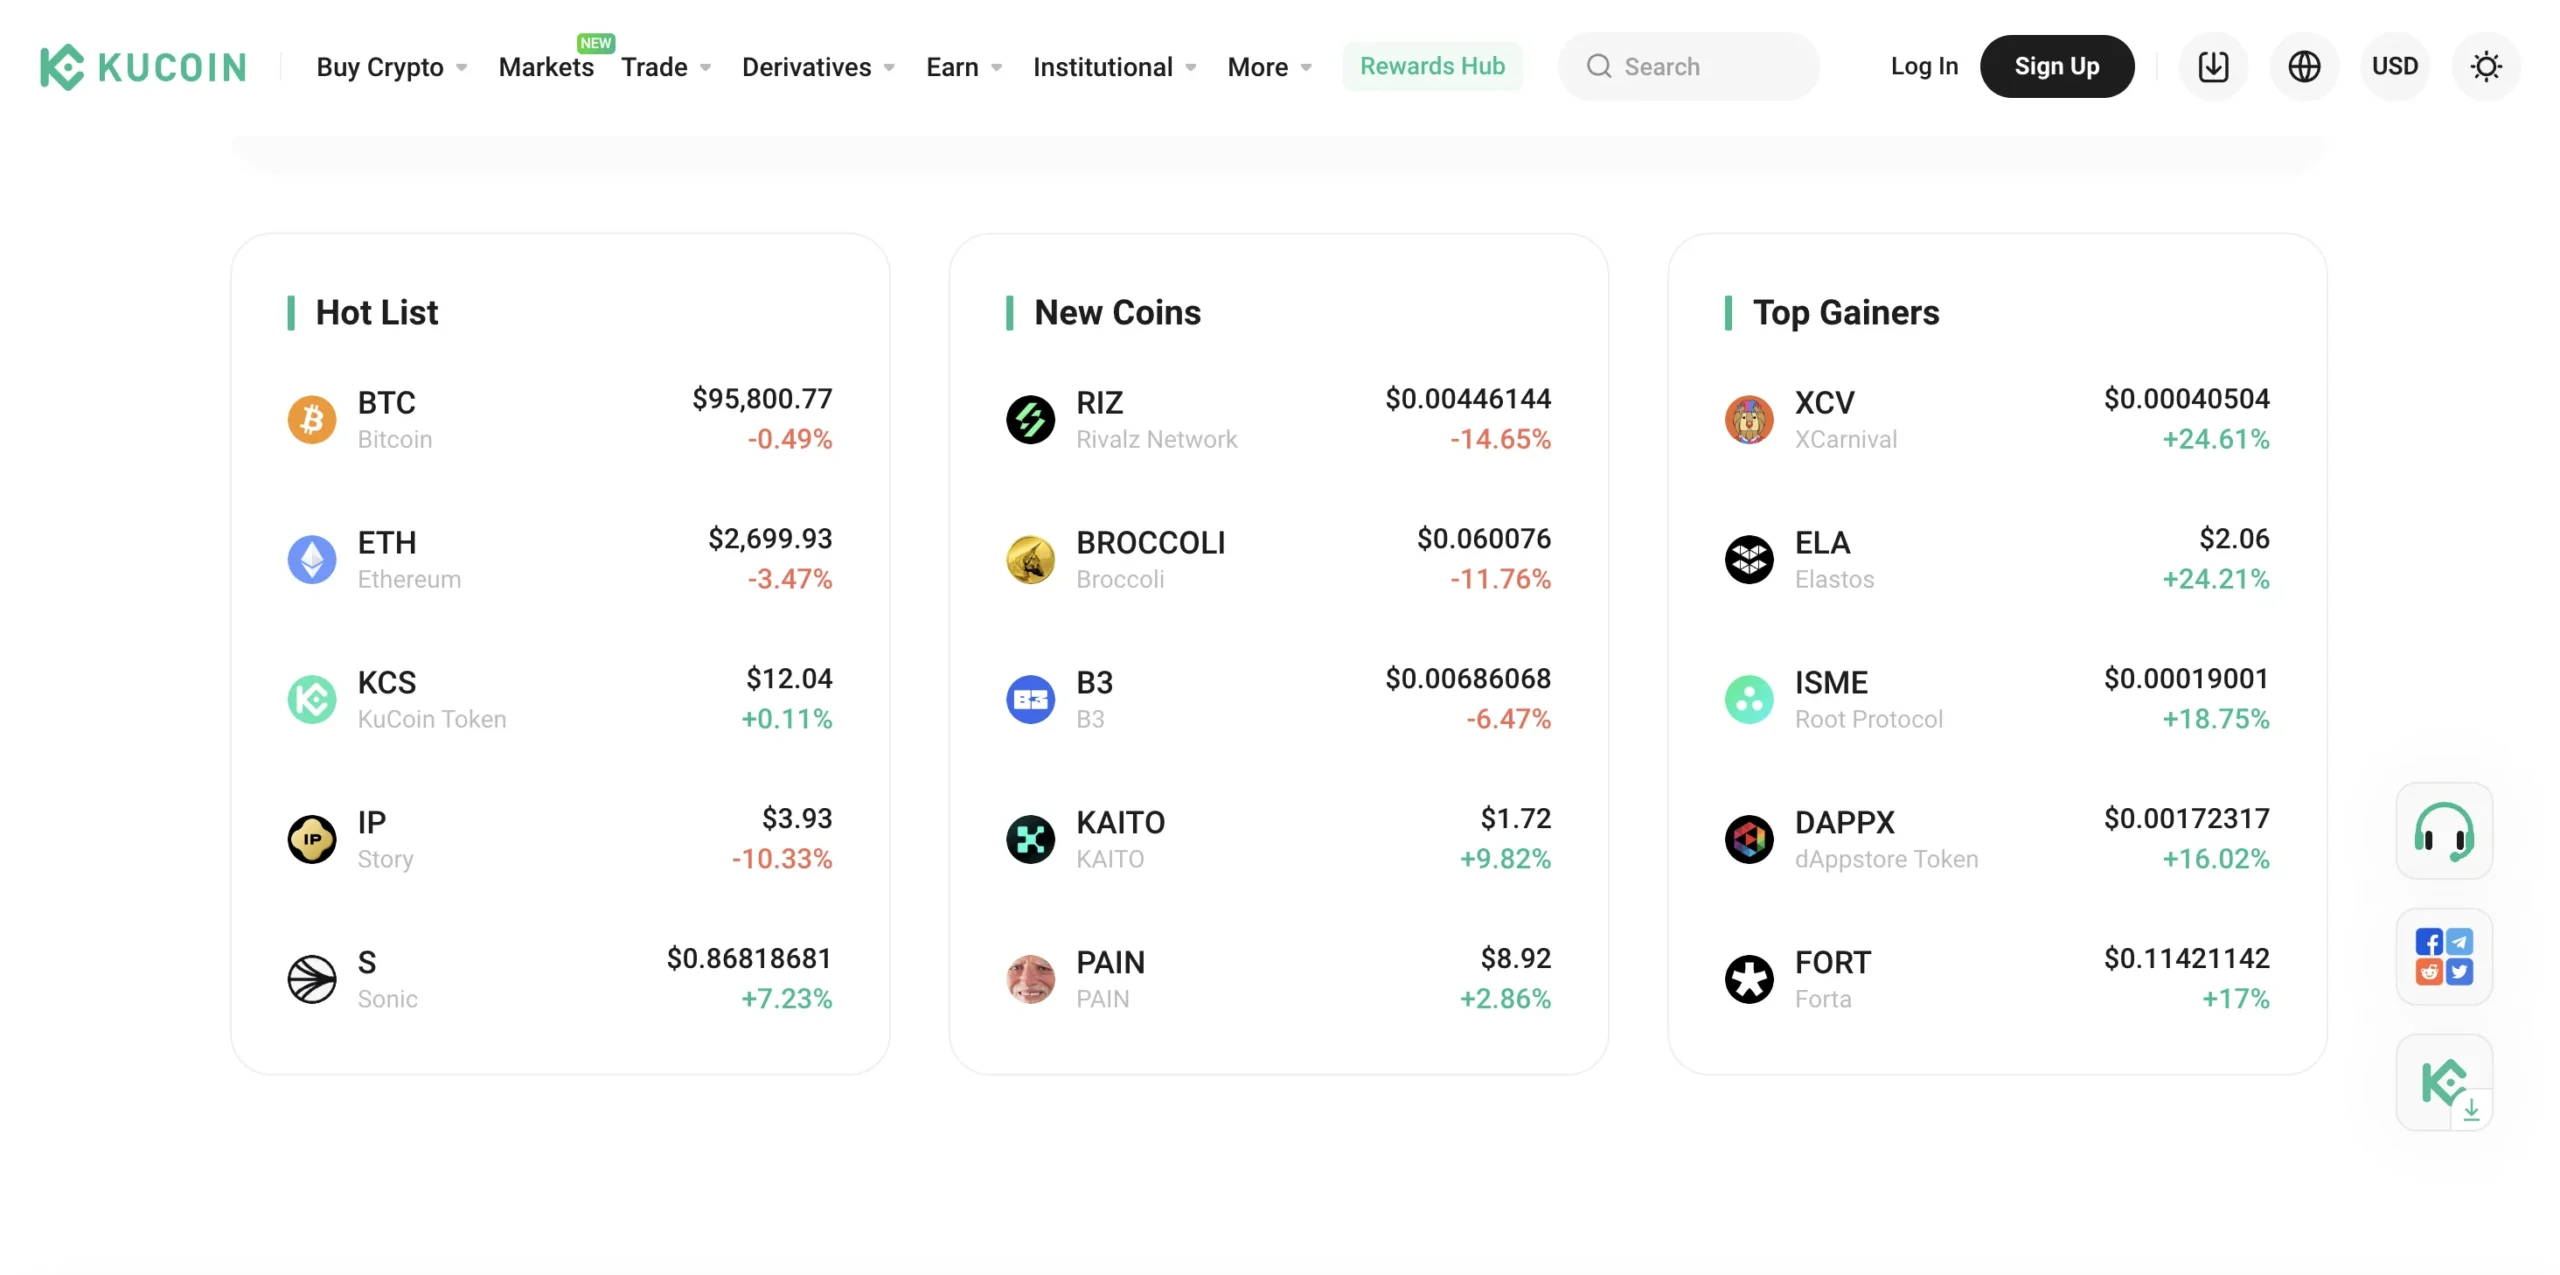Click BTC price $95,800.77
The width and height of the screenshot is (2560, 1275).
pyautogui.click(x=762, y=399)
